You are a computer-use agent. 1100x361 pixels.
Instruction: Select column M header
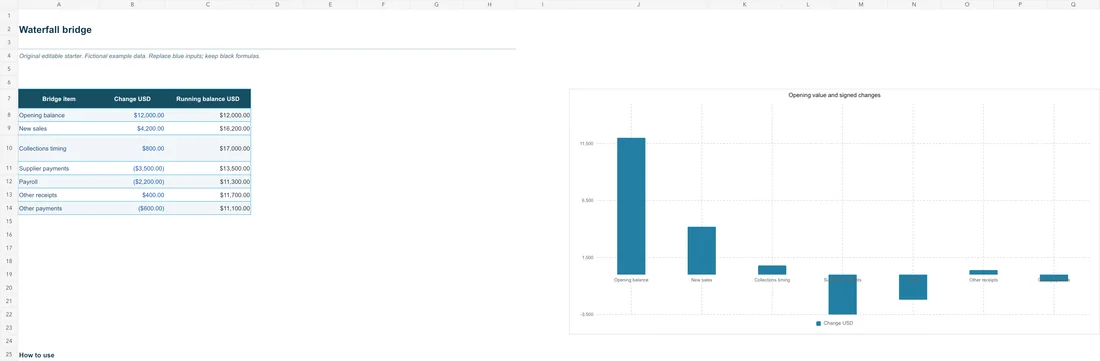pos(861,5)
